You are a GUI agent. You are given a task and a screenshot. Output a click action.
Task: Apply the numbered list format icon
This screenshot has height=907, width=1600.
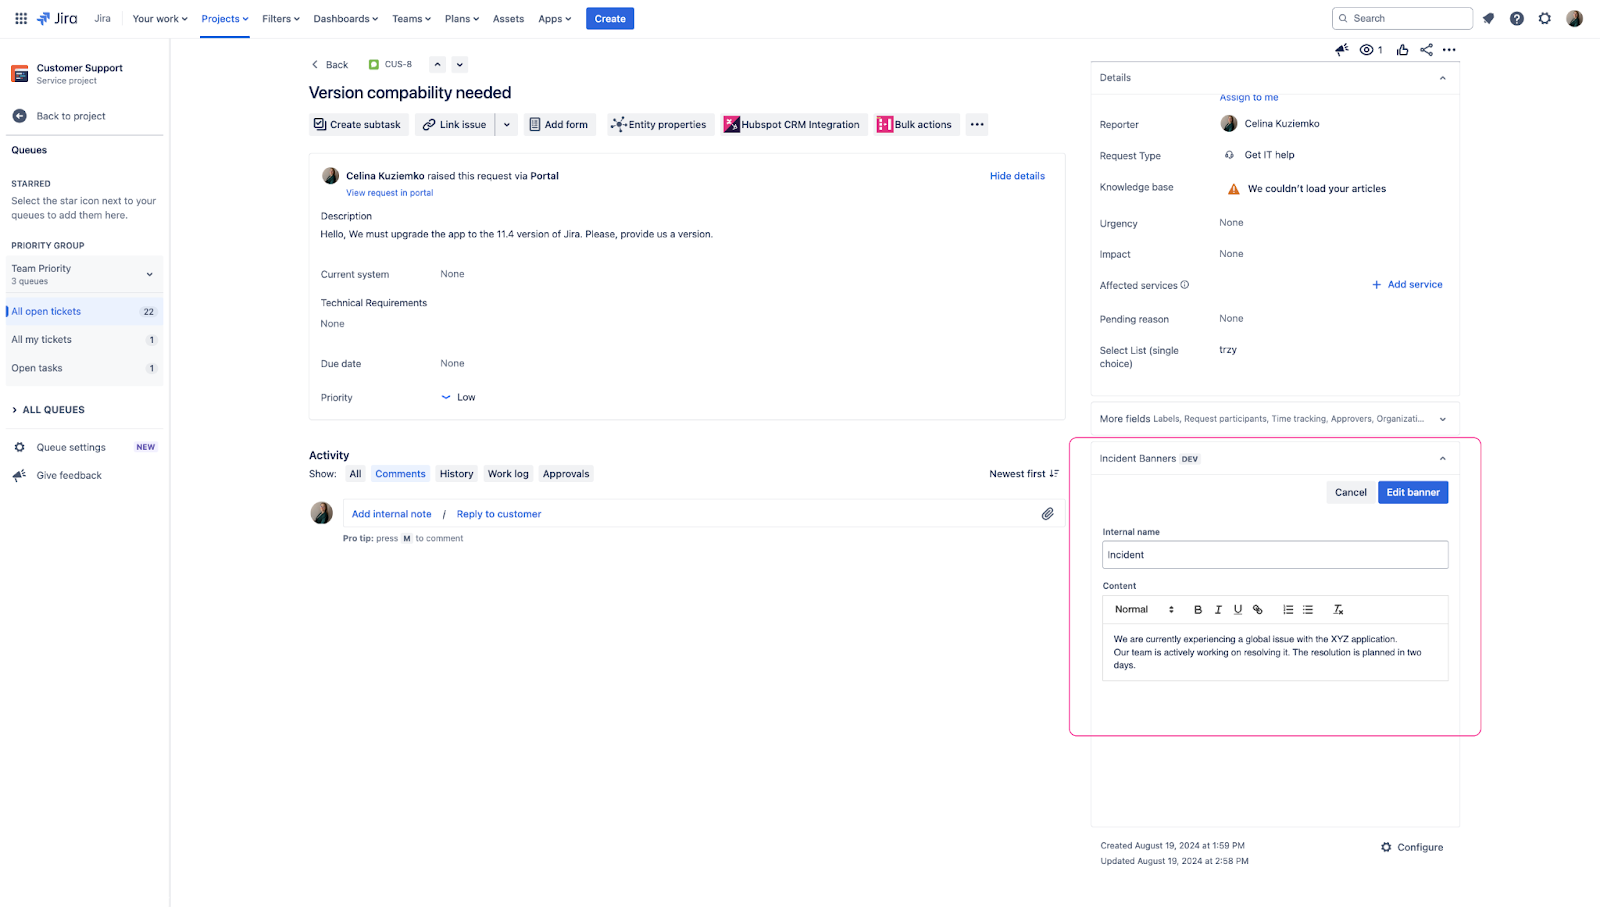point(1288,610)
